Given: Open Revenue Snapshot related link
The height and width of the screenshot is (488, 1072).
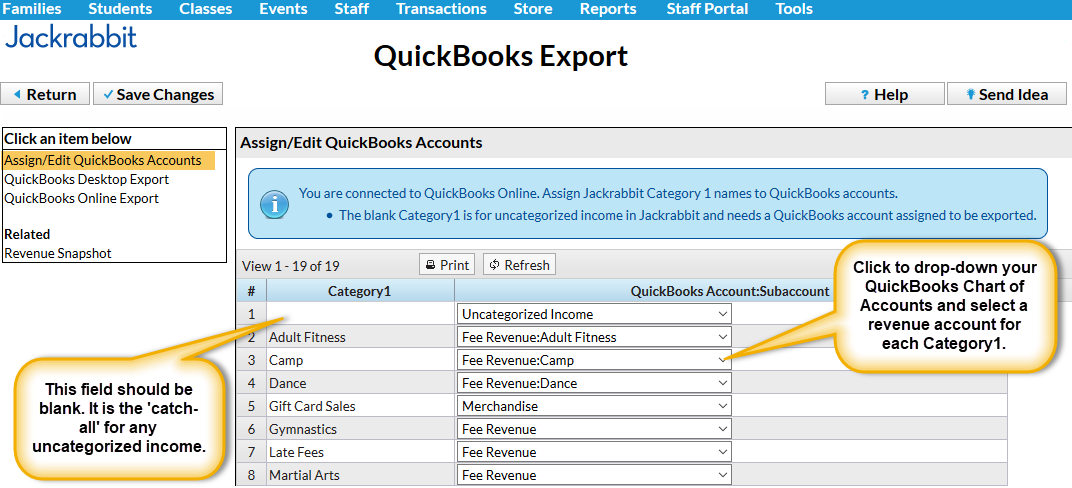Looking at the screenshot, I should (x=58, y=254).
